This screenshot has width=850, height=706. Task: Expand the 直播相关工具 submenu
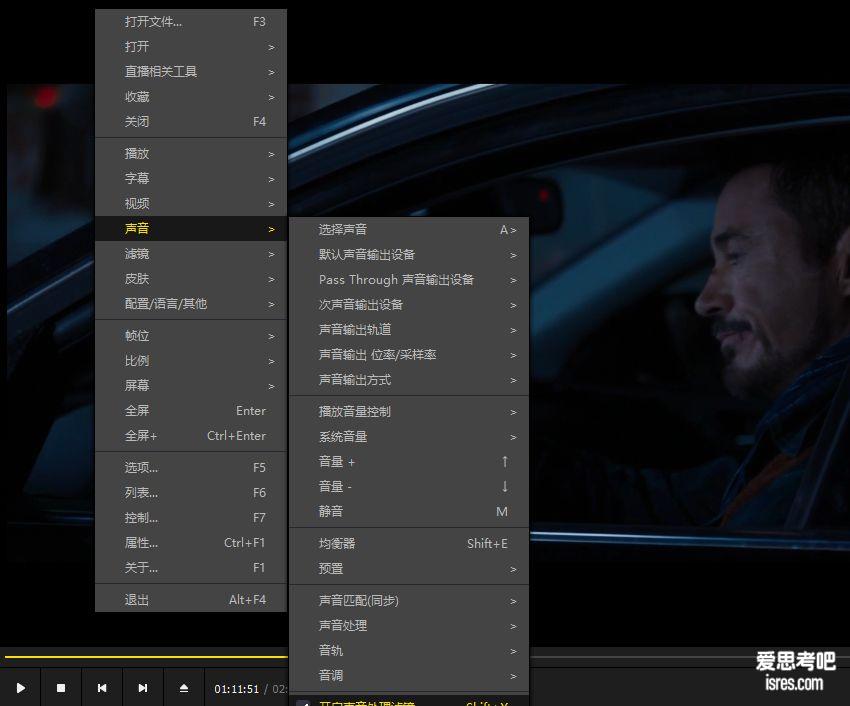[191, 72]
